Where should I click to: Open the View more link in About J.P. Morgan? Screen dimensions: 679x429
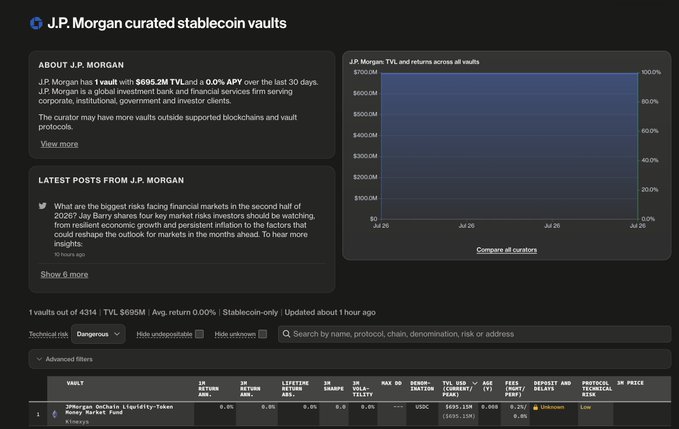(59, 144)
